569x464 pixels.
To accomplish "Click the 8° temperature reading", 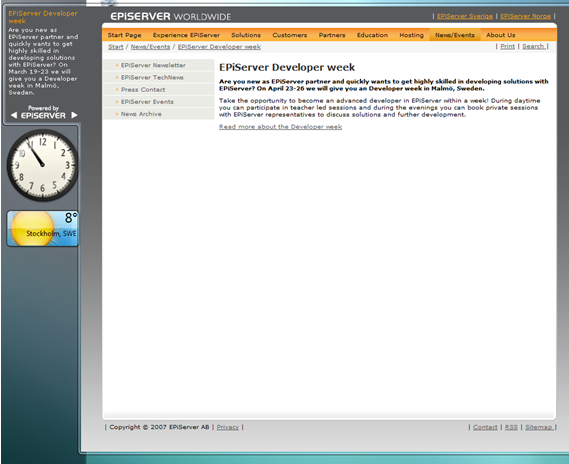I will pyautogui.click(x=70, y=218).
